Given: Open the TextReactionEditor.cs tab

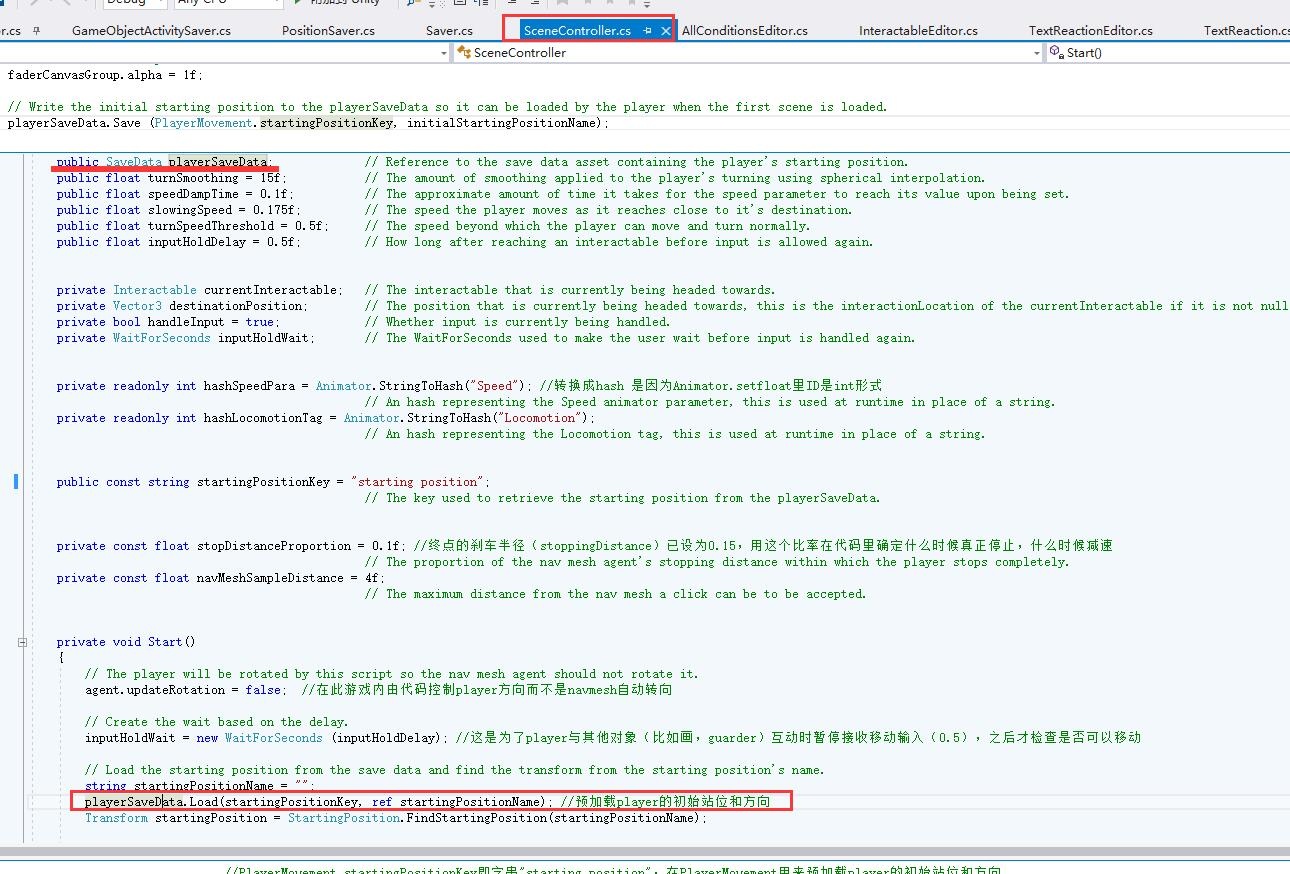Looking at the screenshot, I should tap(1090, 31).
